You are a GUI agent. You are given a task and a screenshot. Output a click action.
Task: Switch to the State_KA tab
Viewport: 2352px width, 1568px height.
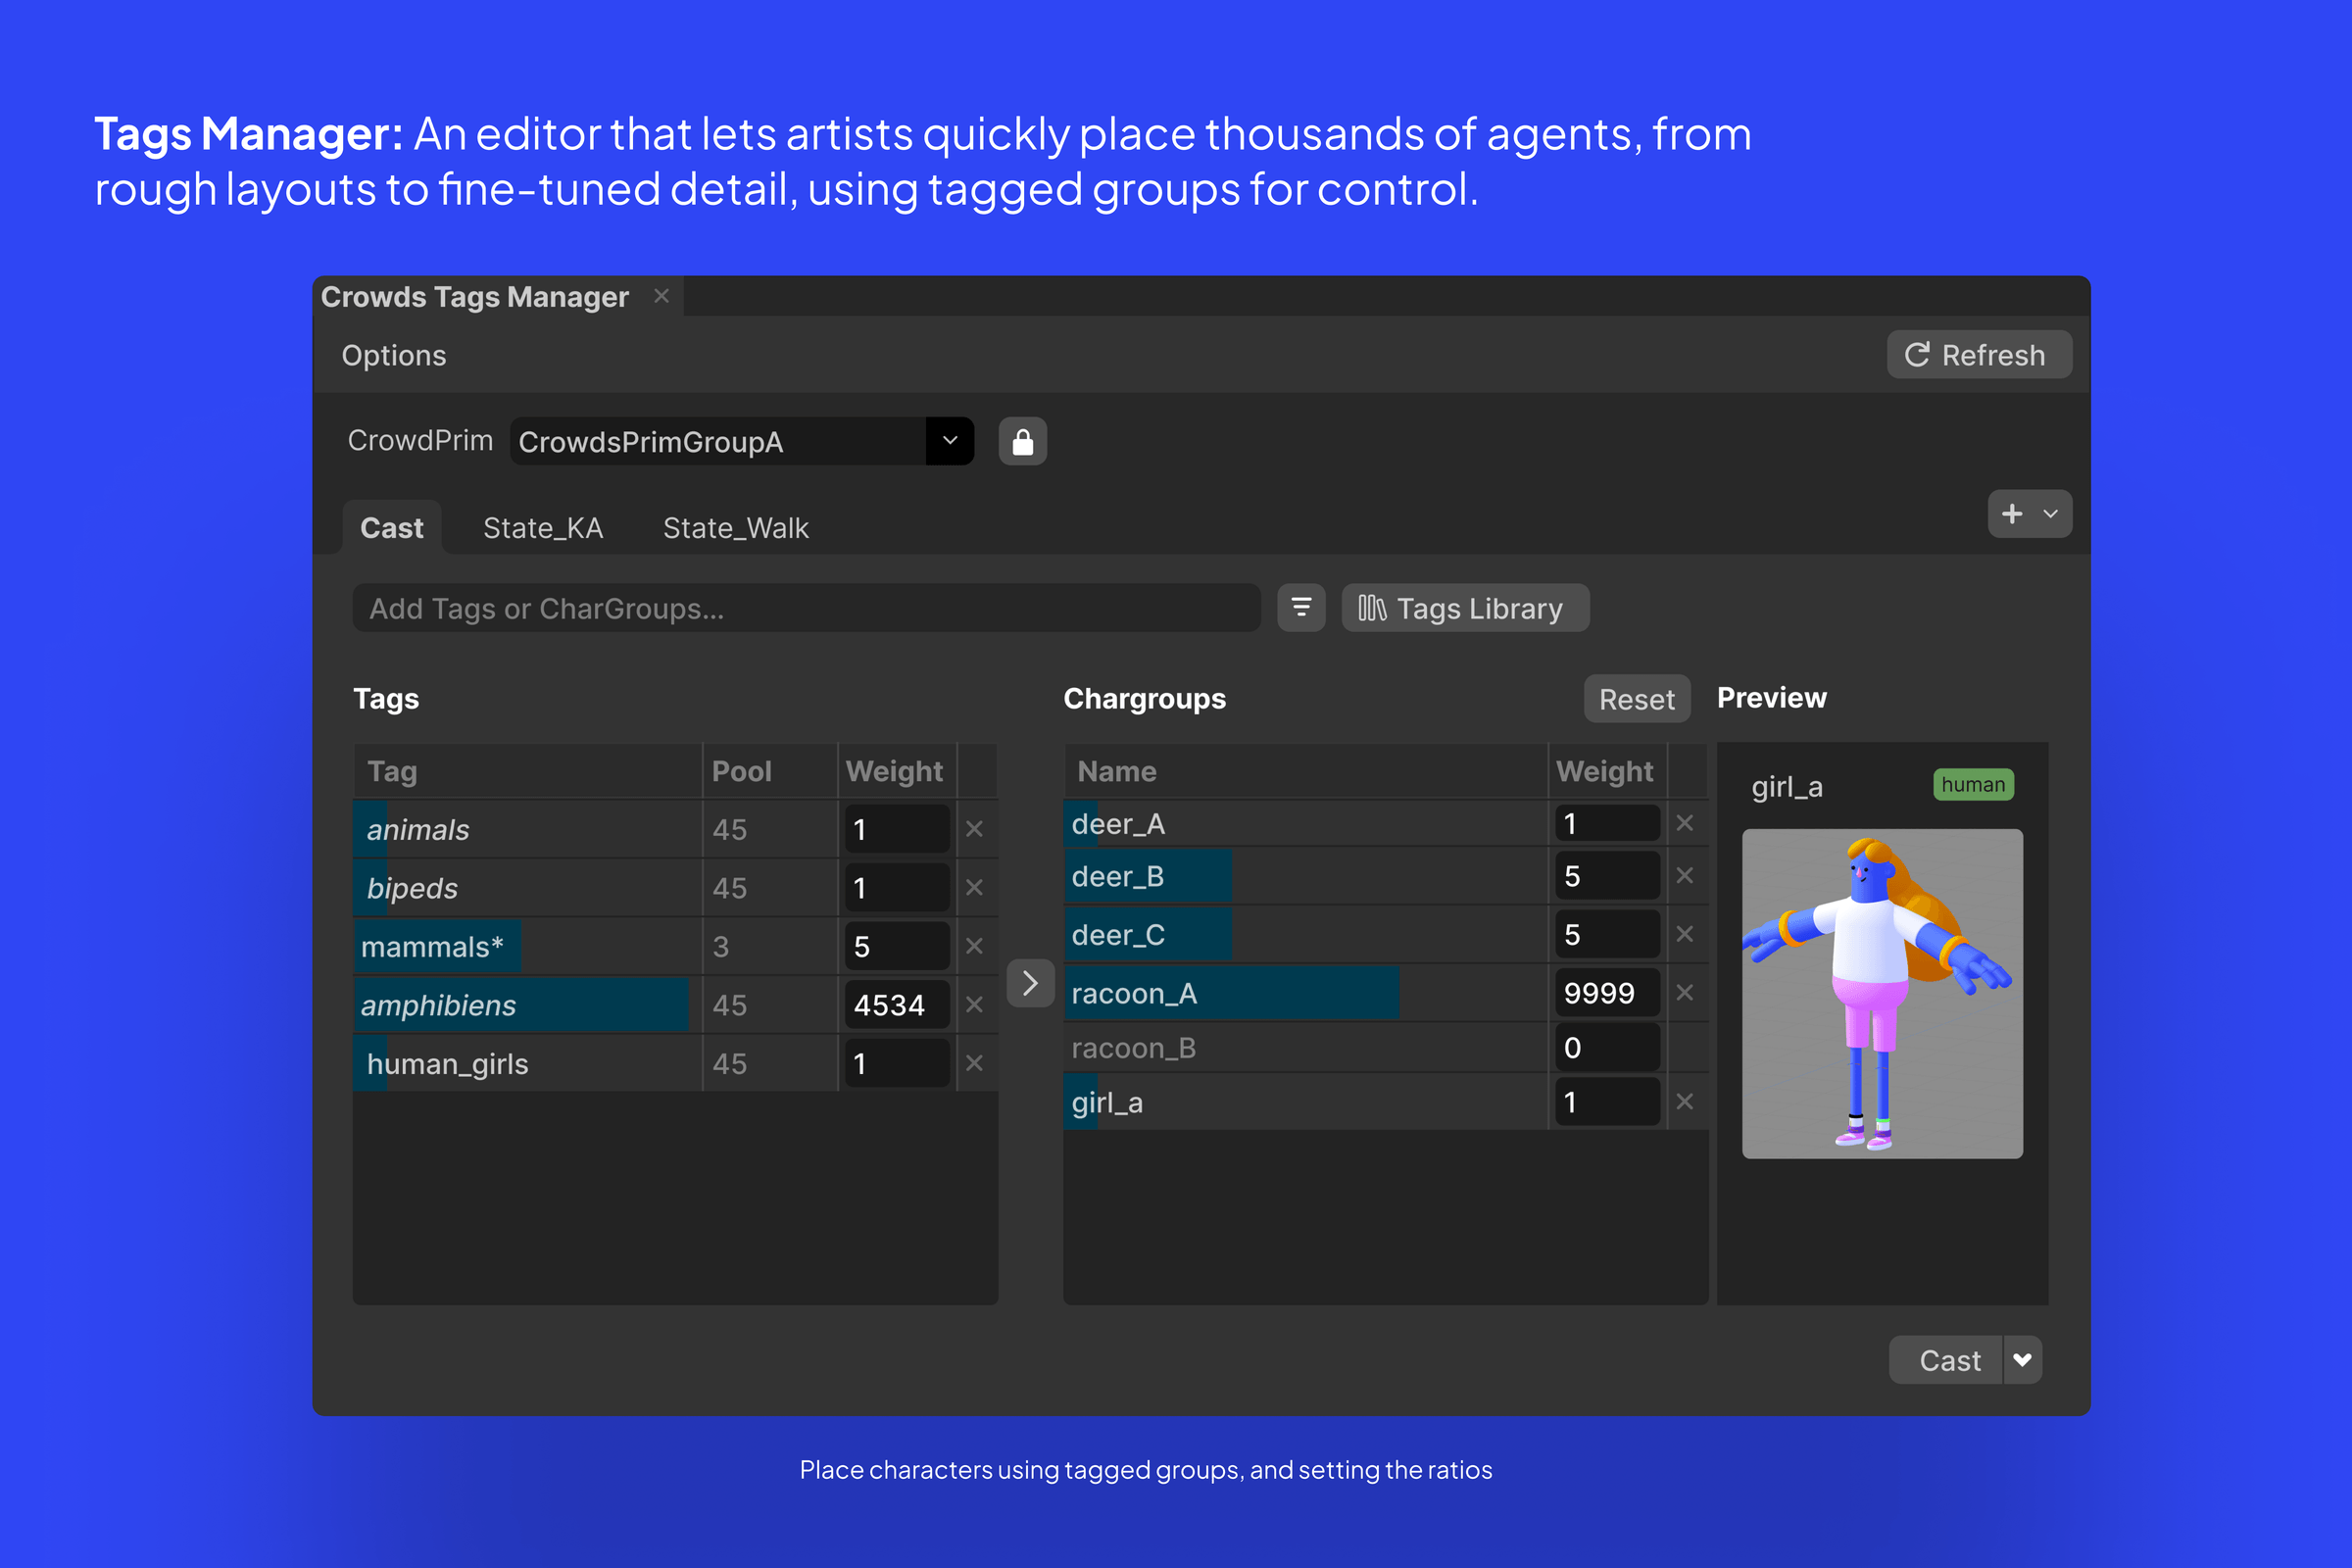coord(543,528)
